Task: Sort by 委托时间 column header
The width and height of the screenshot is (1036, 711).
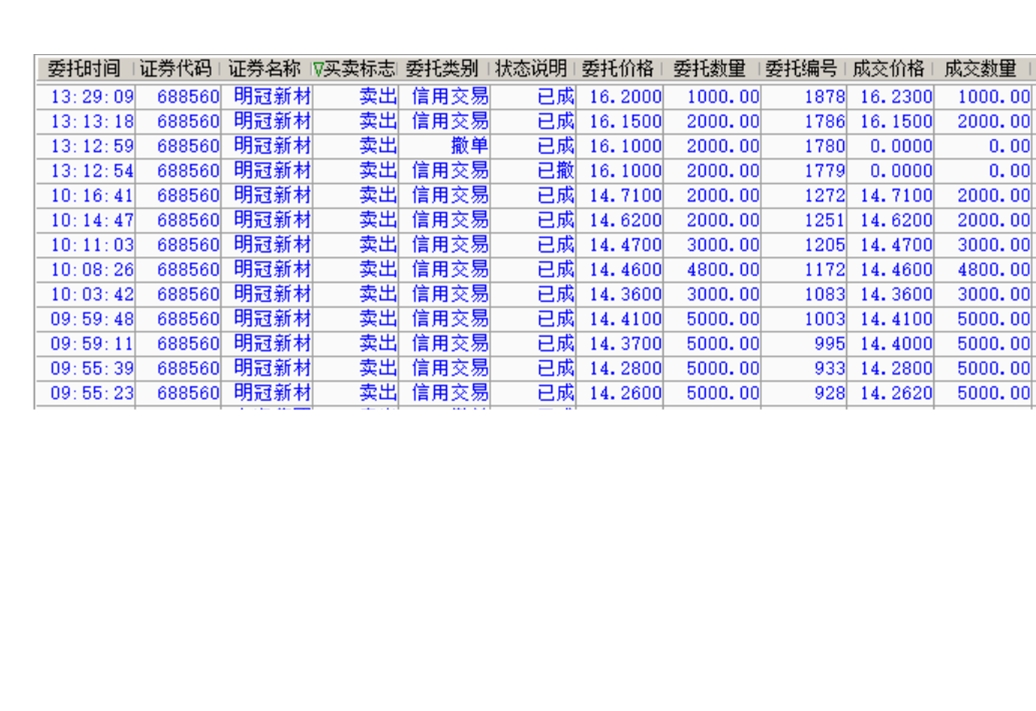Action: pyautogui.click(x=84, y=68)
